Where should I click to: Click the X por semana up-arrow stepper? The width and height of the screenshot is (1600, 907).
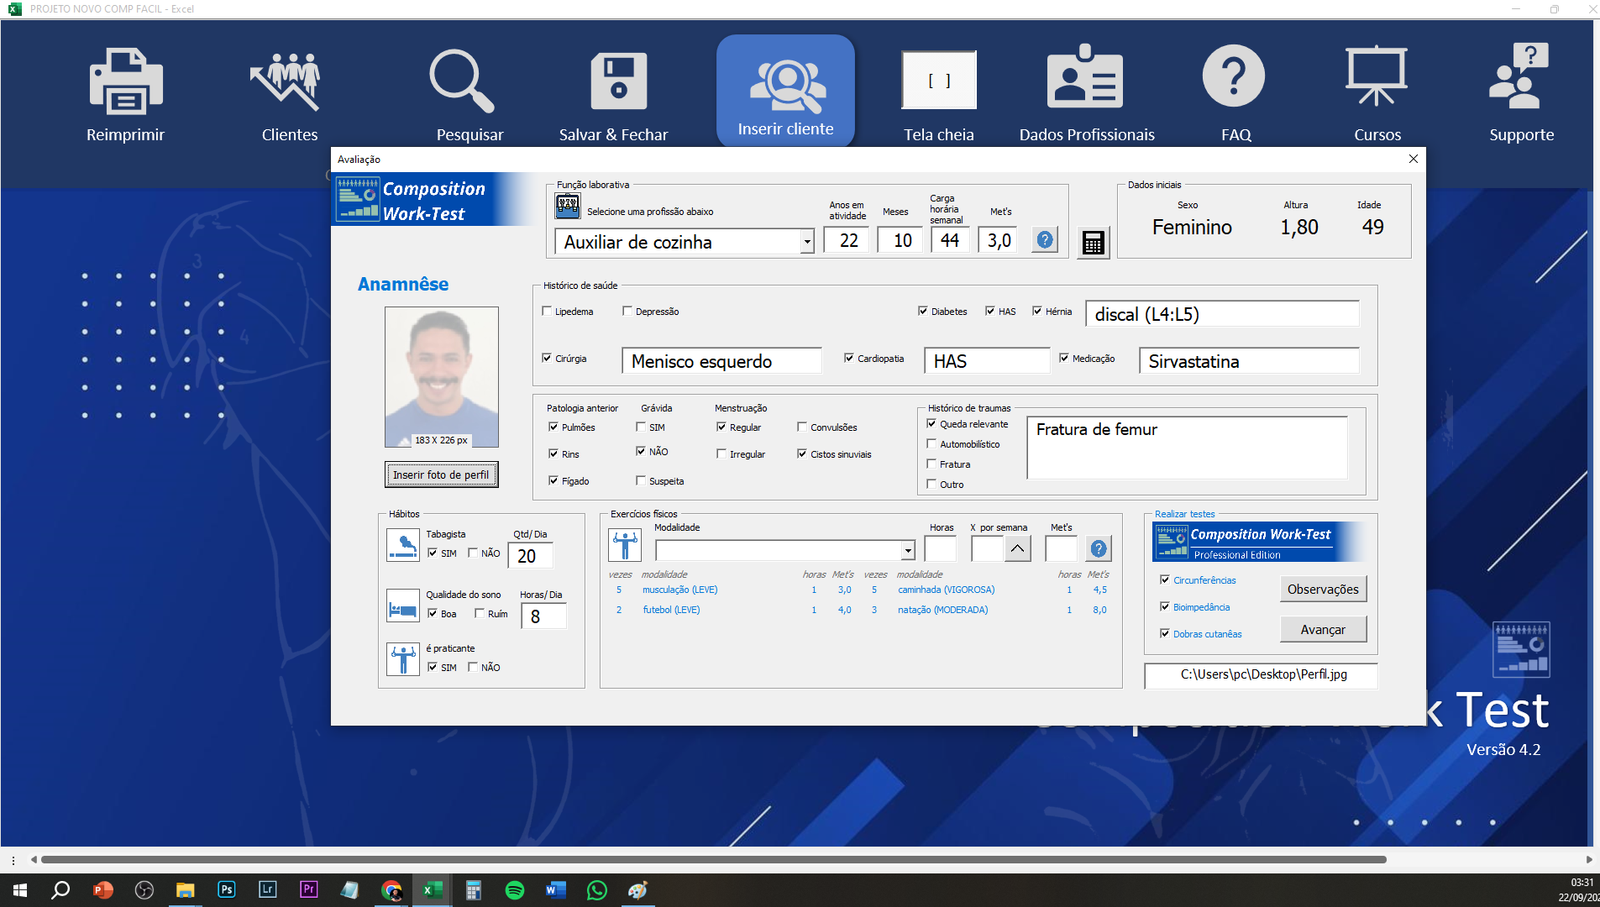coord(1017,548)
